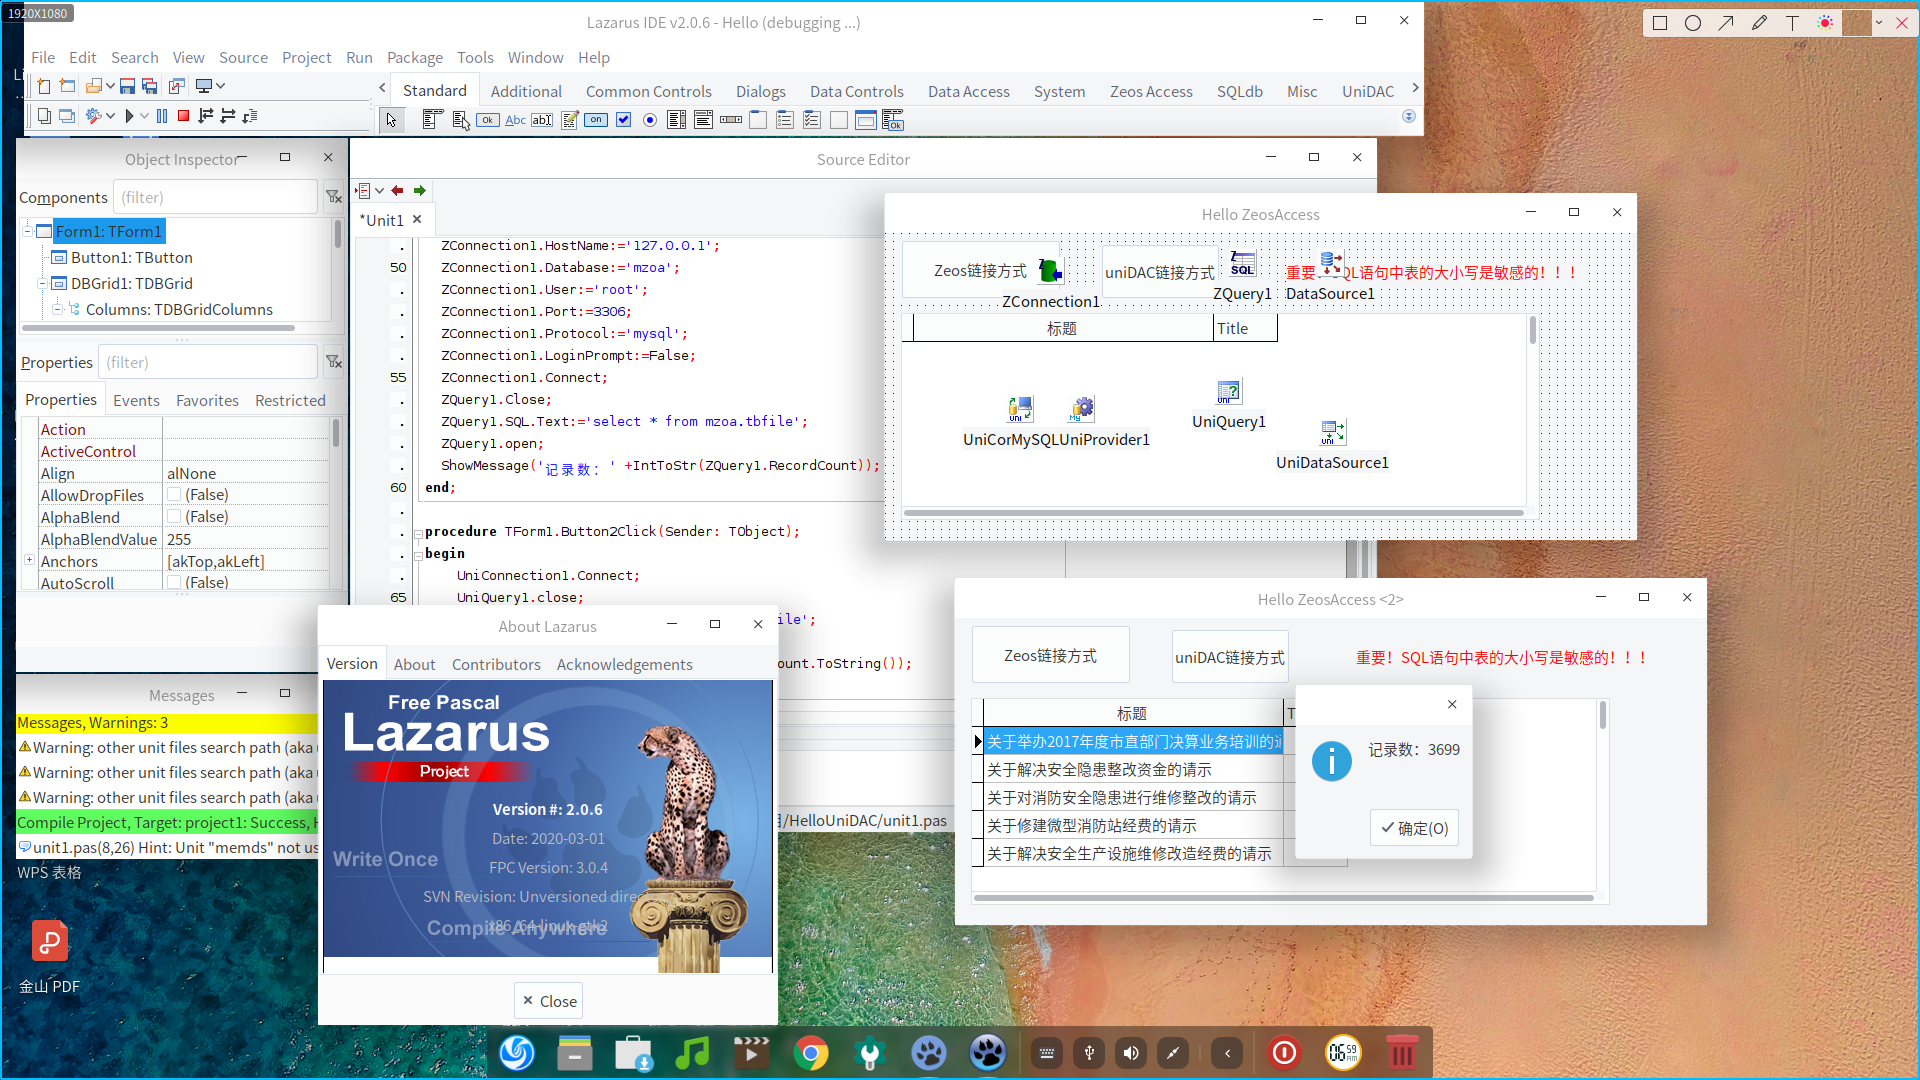Image resolution: width=1920 pixels, height=1080 pixels.
Task: Select the TButton component in palette
Action: [x=488, y=120]
